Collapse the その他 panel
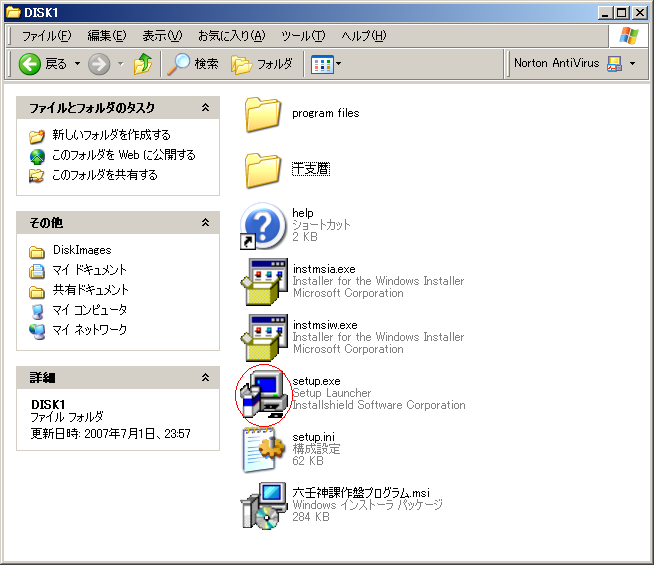Viewport: 654px width, 565px height. click(x=206, y=222)
